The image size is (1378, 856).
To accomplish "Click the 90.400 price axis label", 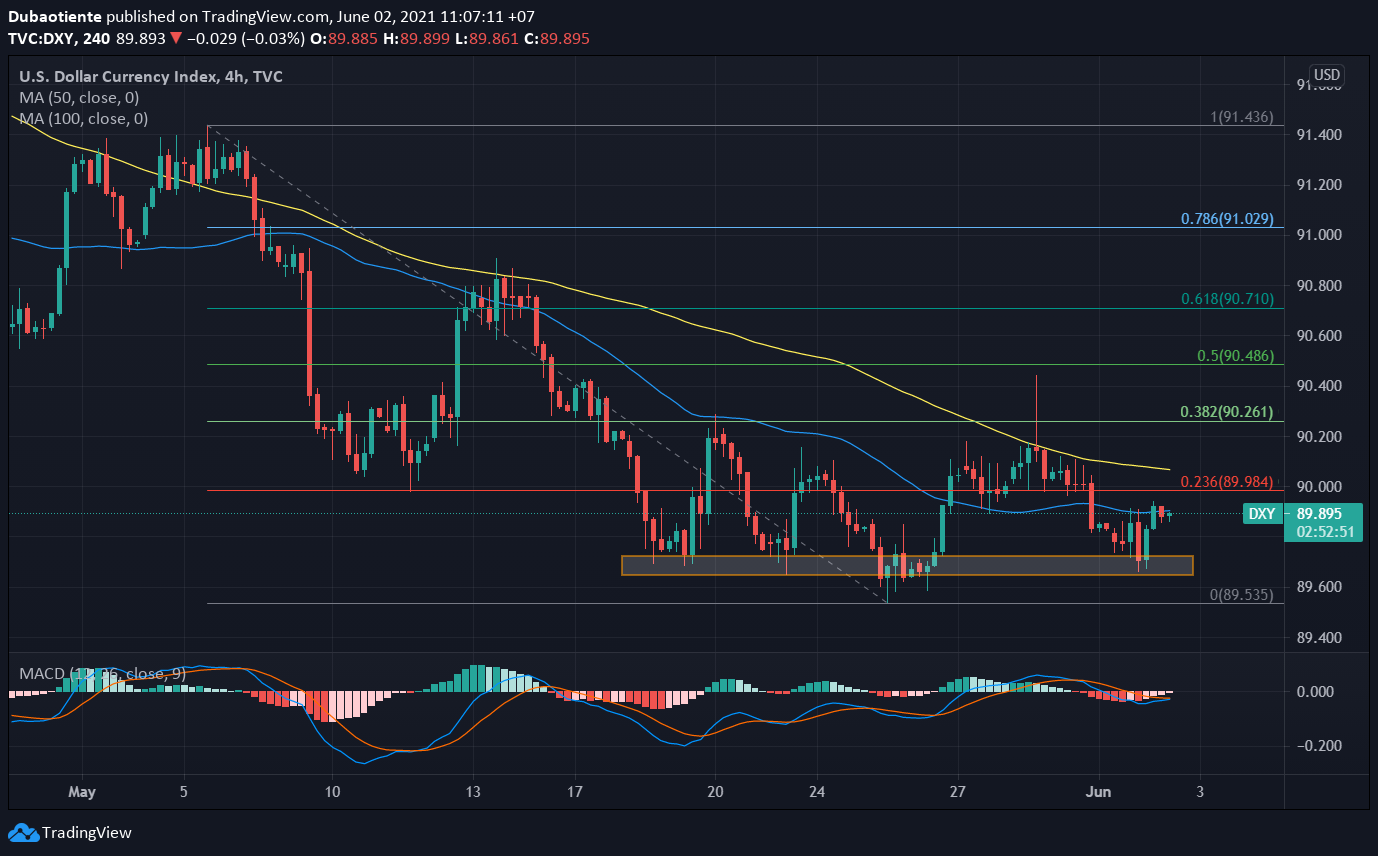I will [x=1318, y=386].
